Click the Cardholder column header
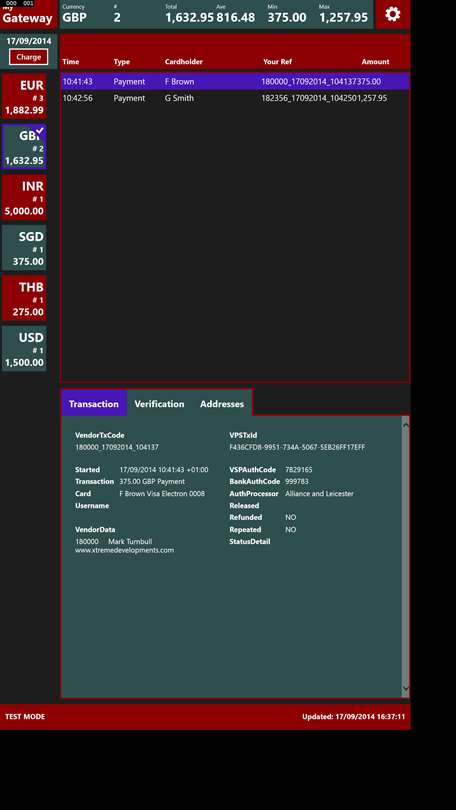 click(184, 61)
